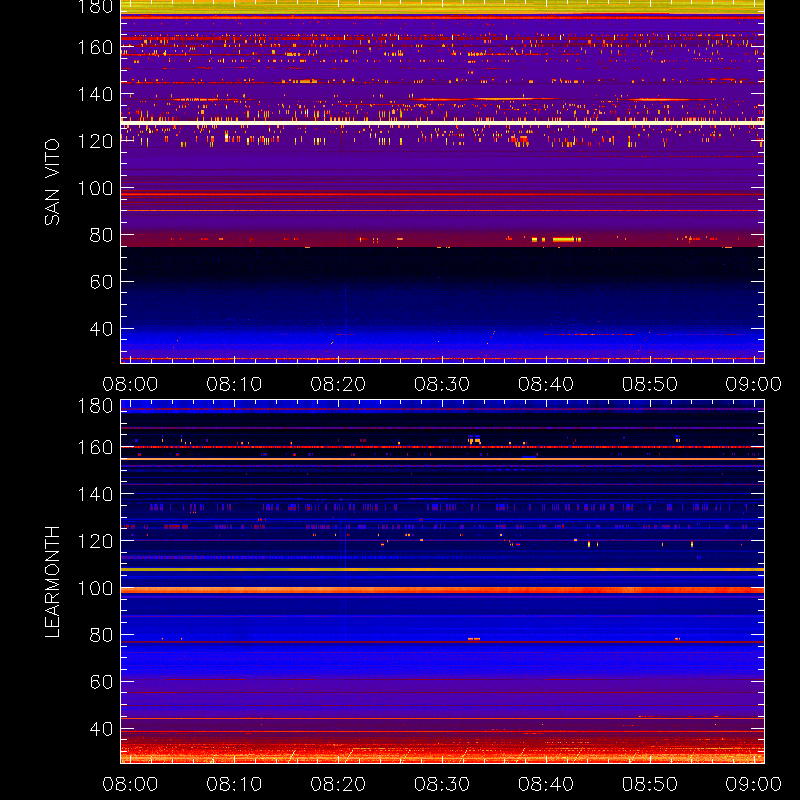
Task: Click the SAN VITO axis title
Action: tap(52, 182)
